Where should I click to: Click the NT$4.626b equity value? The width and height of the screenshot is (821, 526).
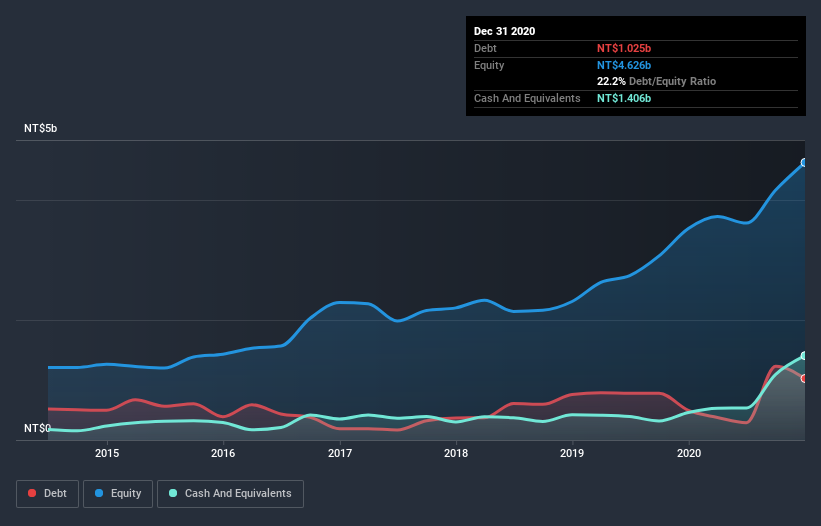(x=624, y=65)
